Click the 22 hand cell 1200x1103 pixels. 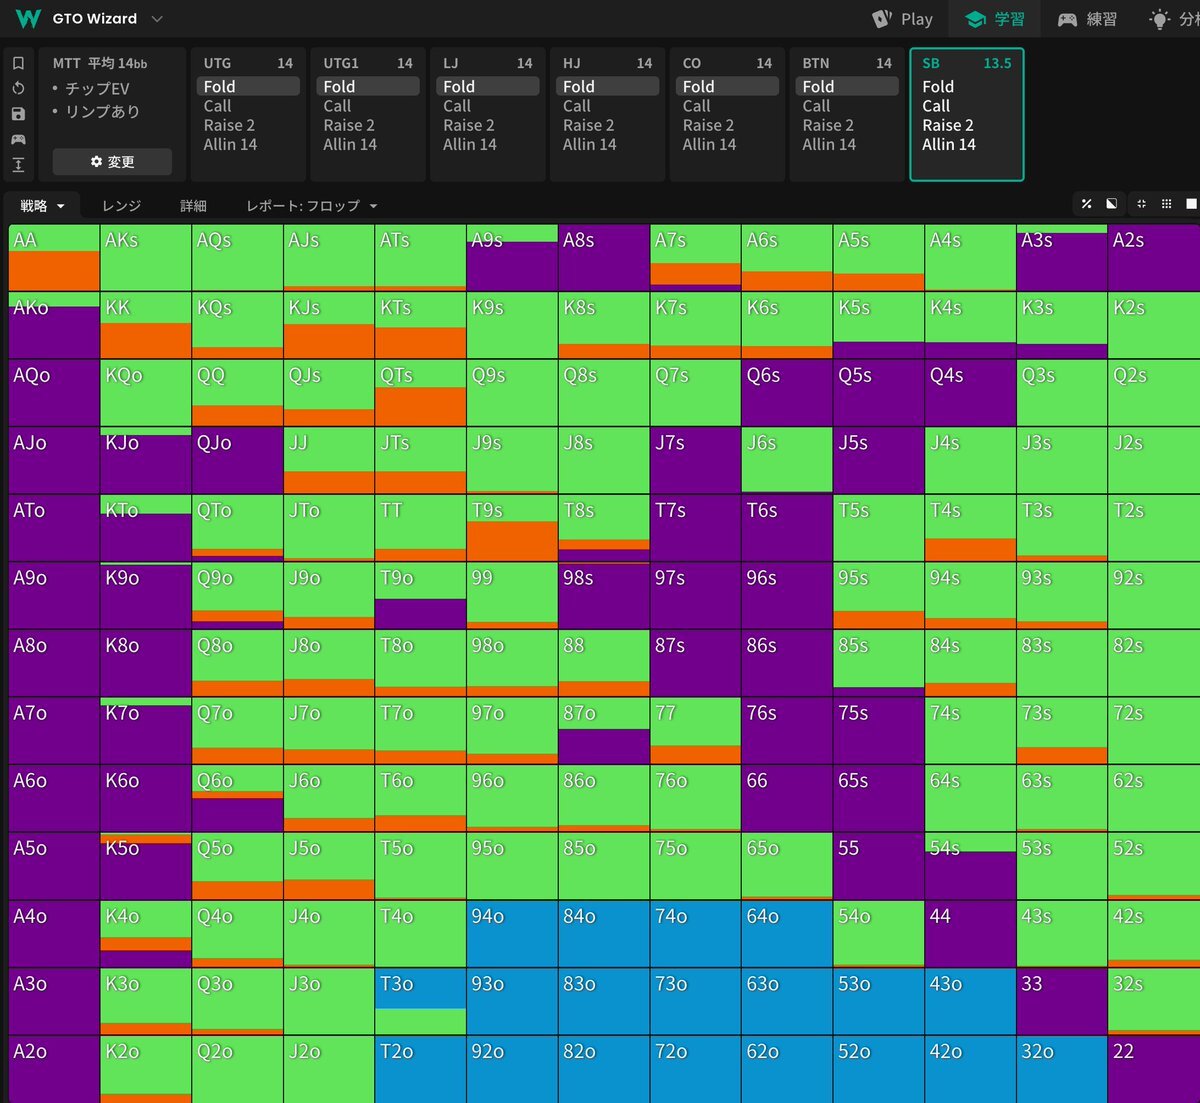pyautogui.click(x=1153, y=1069)
